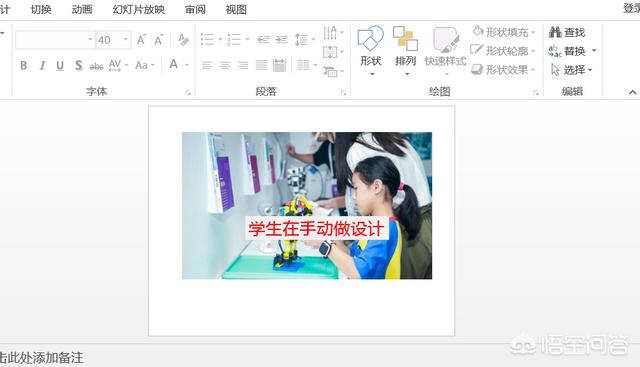Open 形状轮廓 shape outline options
Screen dimensions: 640x367
tap(502, 51)
